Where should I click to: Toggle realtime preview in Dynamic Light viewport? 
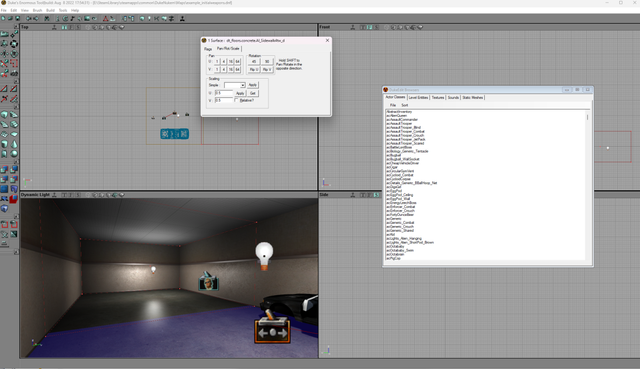pyautogui.click(x=54, y=195)
